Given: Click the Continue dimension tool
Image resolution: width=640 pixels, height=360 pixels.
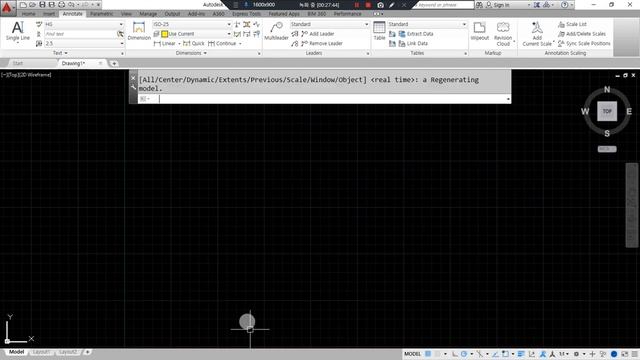Looking at the screenshot, I should (x=222, y=43).
